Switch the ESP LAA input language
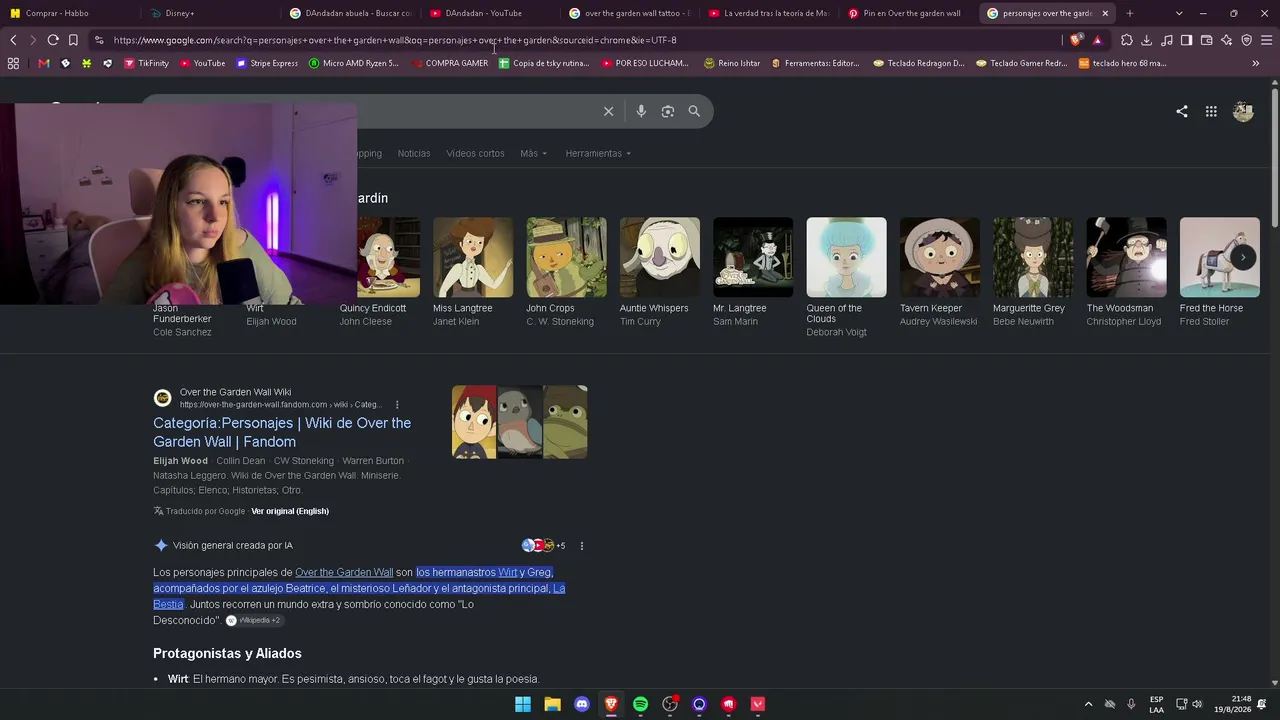1280x720 pixels. tap(1156, 704)
